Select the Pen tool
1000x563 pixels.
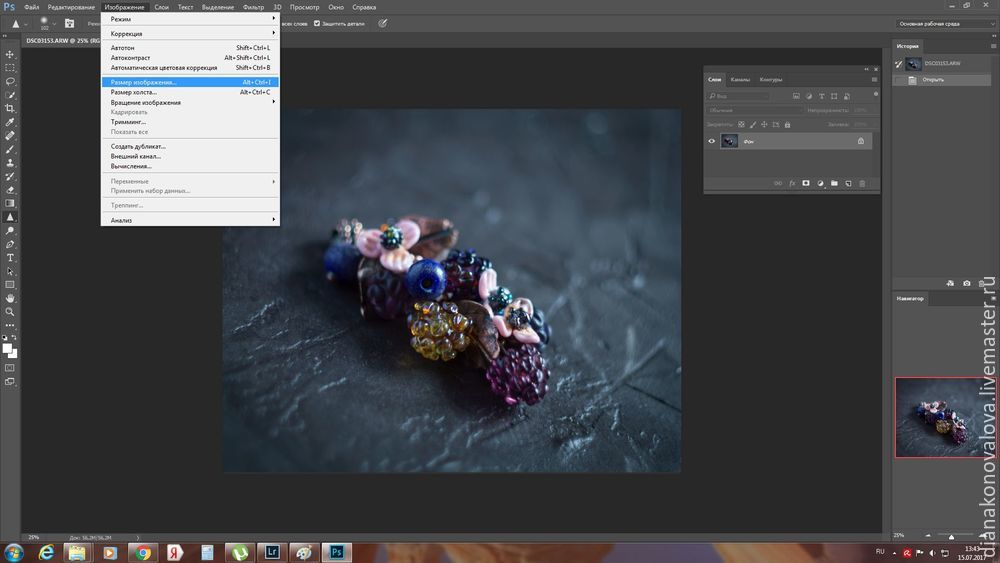(10, 244)
